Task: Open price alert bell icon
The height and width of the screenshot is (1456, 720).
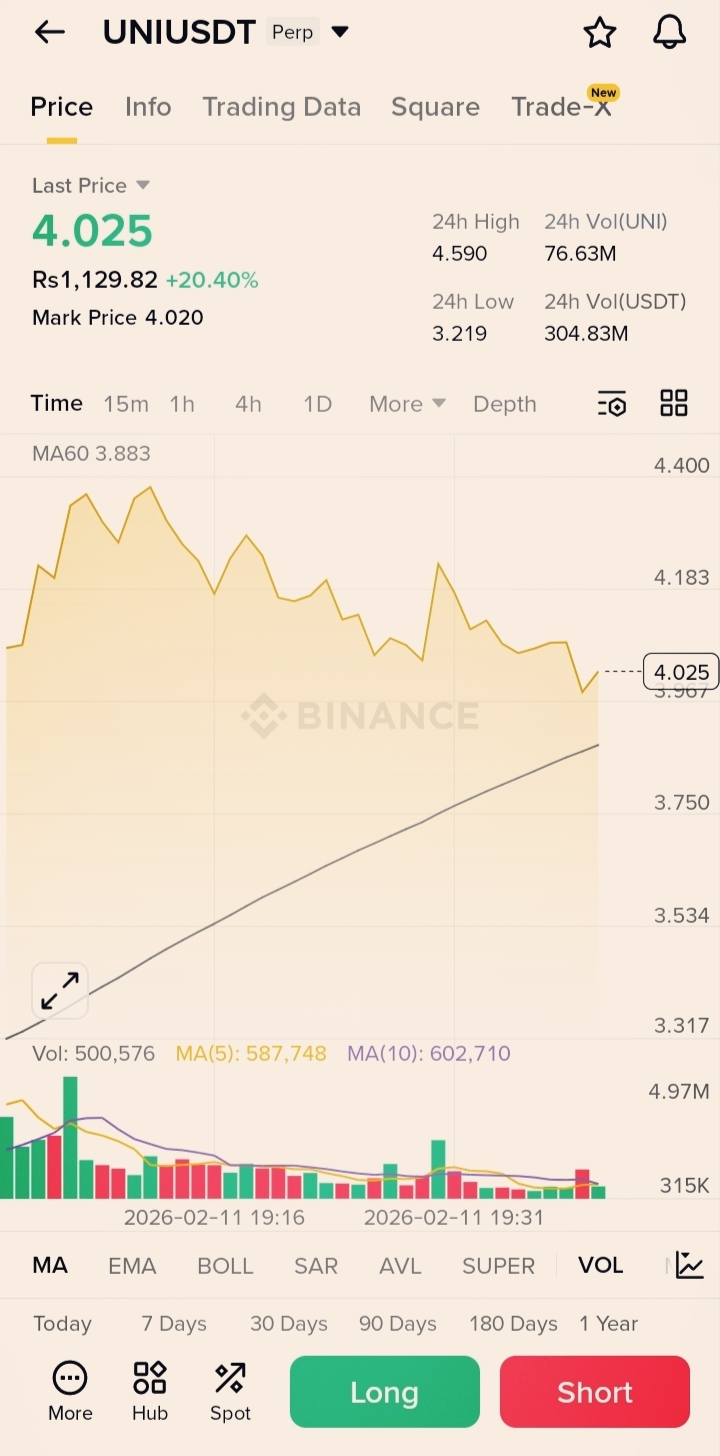Action: click(x=669, y=32)
